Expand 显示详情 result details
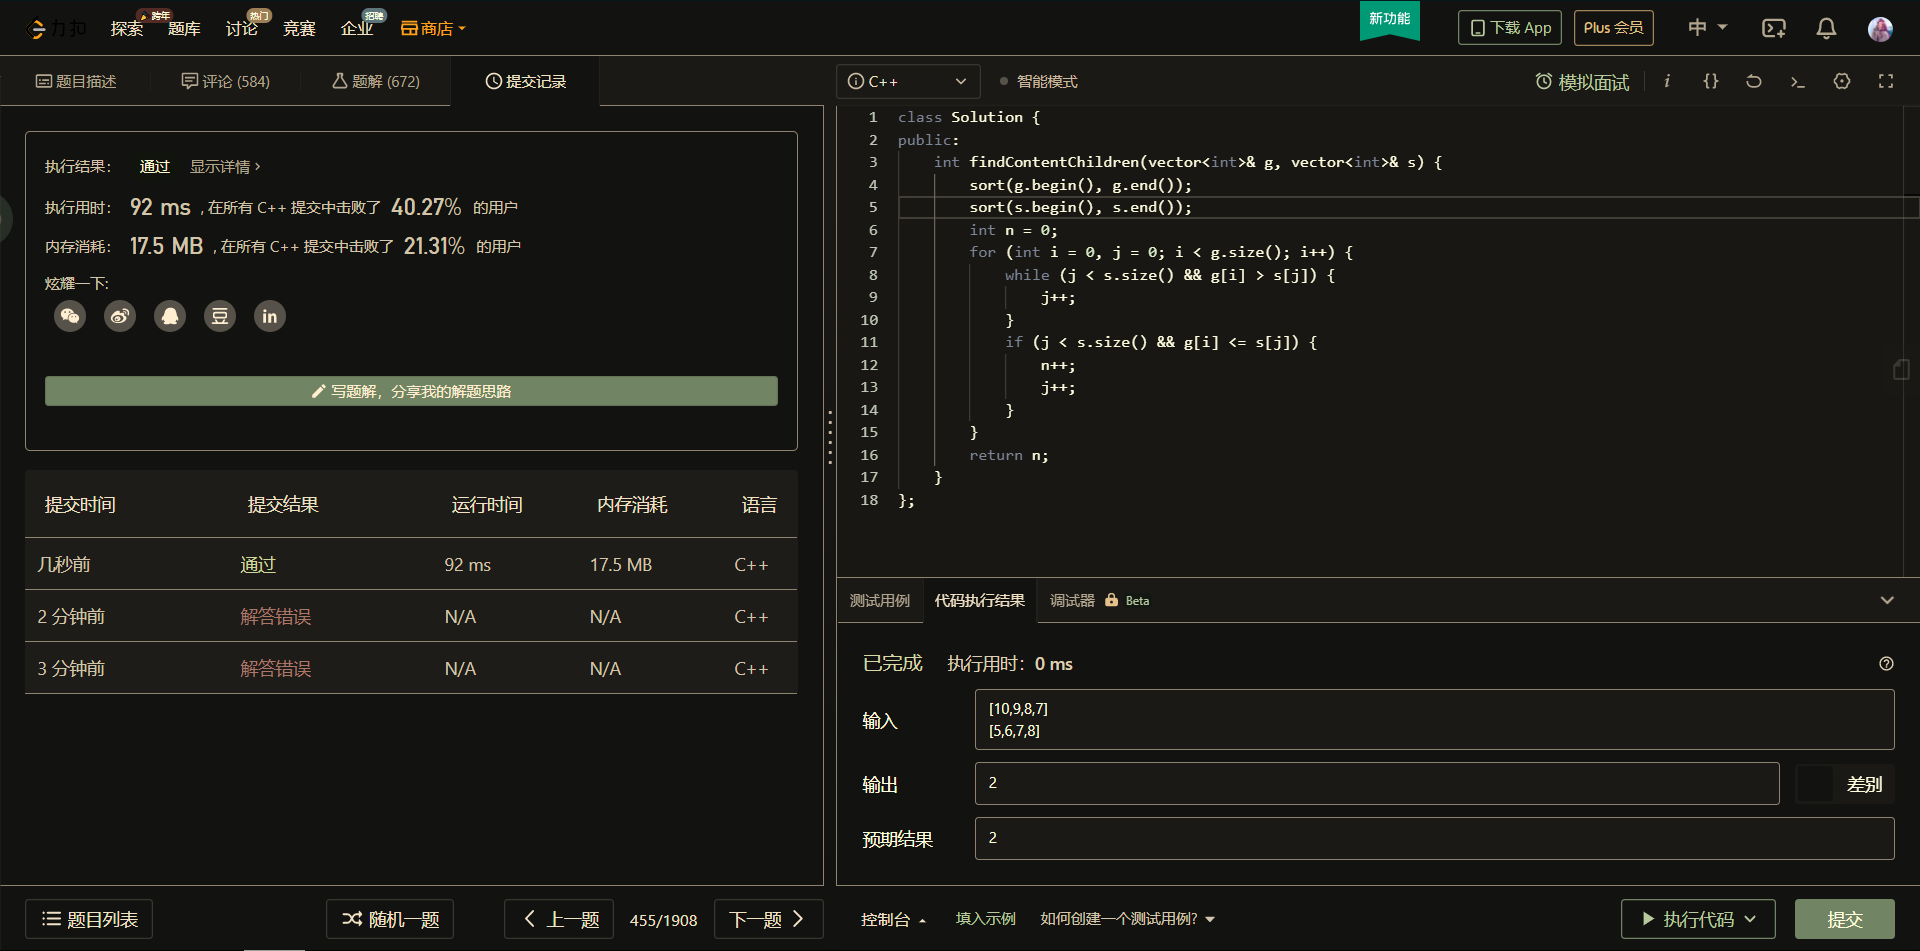Viewport: 1920px width, 951px height. 225,167
